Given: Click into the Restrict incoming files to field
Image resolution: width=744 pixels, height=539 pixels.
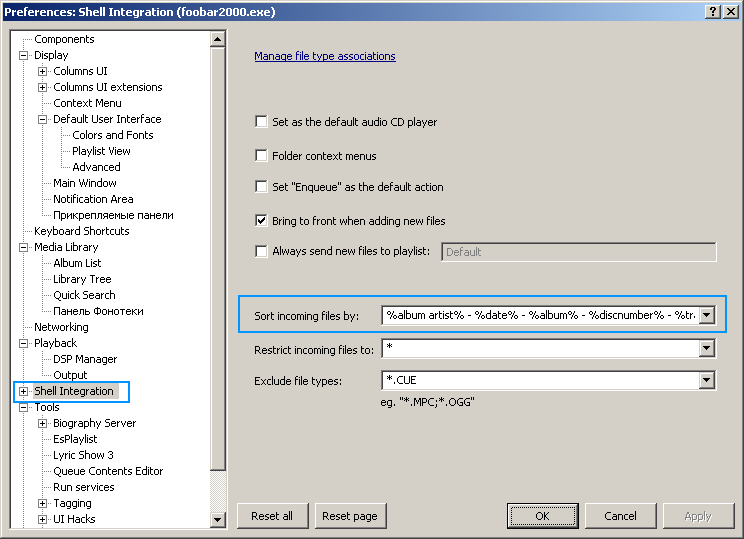Looking at the screenshot, I should (x=540, y=349).
